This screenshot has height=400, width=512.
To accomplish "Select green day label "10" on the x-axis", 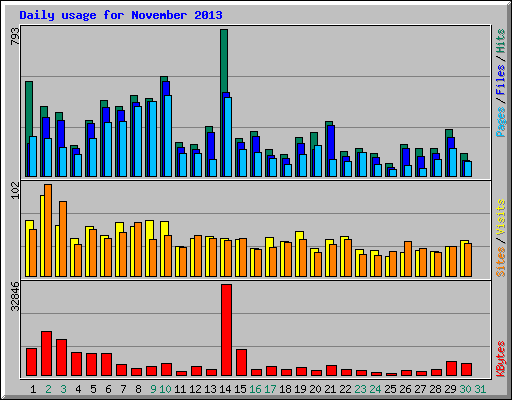I will coord(165,389).
